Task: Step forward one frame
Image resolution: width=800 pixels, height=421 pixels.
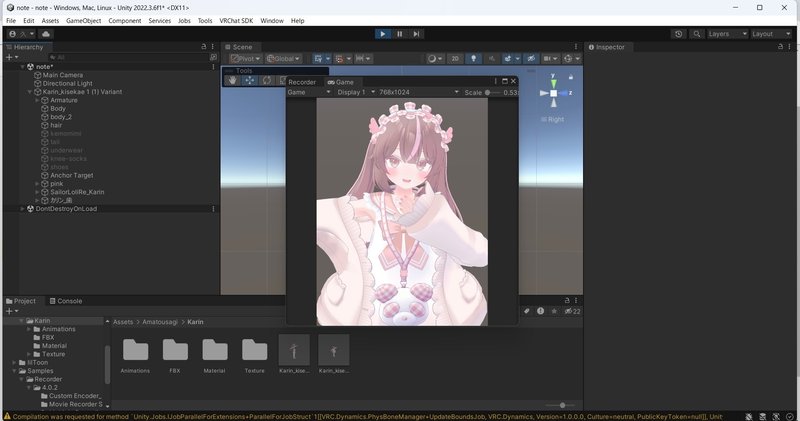Action: pos(416,34)
